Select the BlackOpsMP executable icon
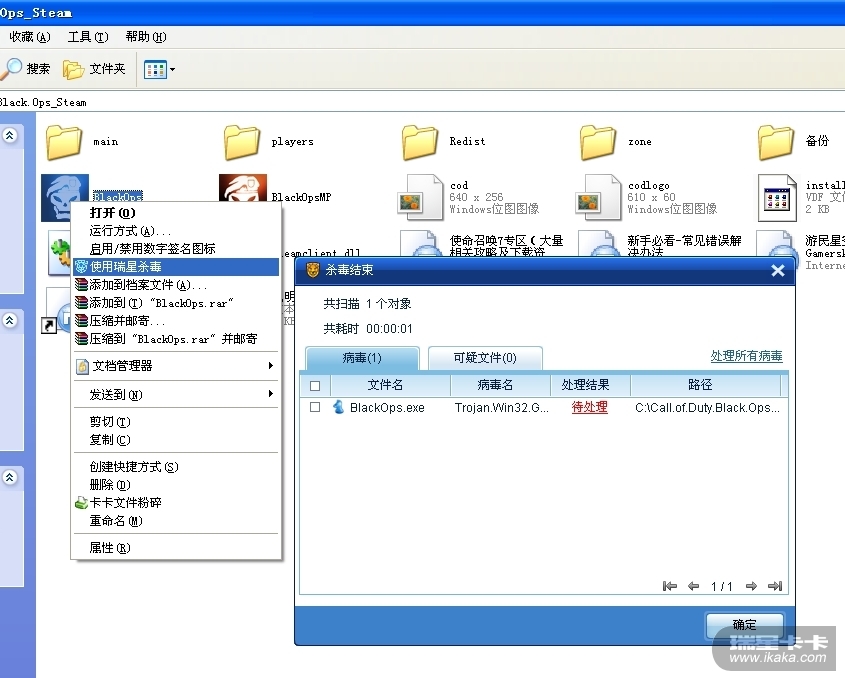 point(243,188)
